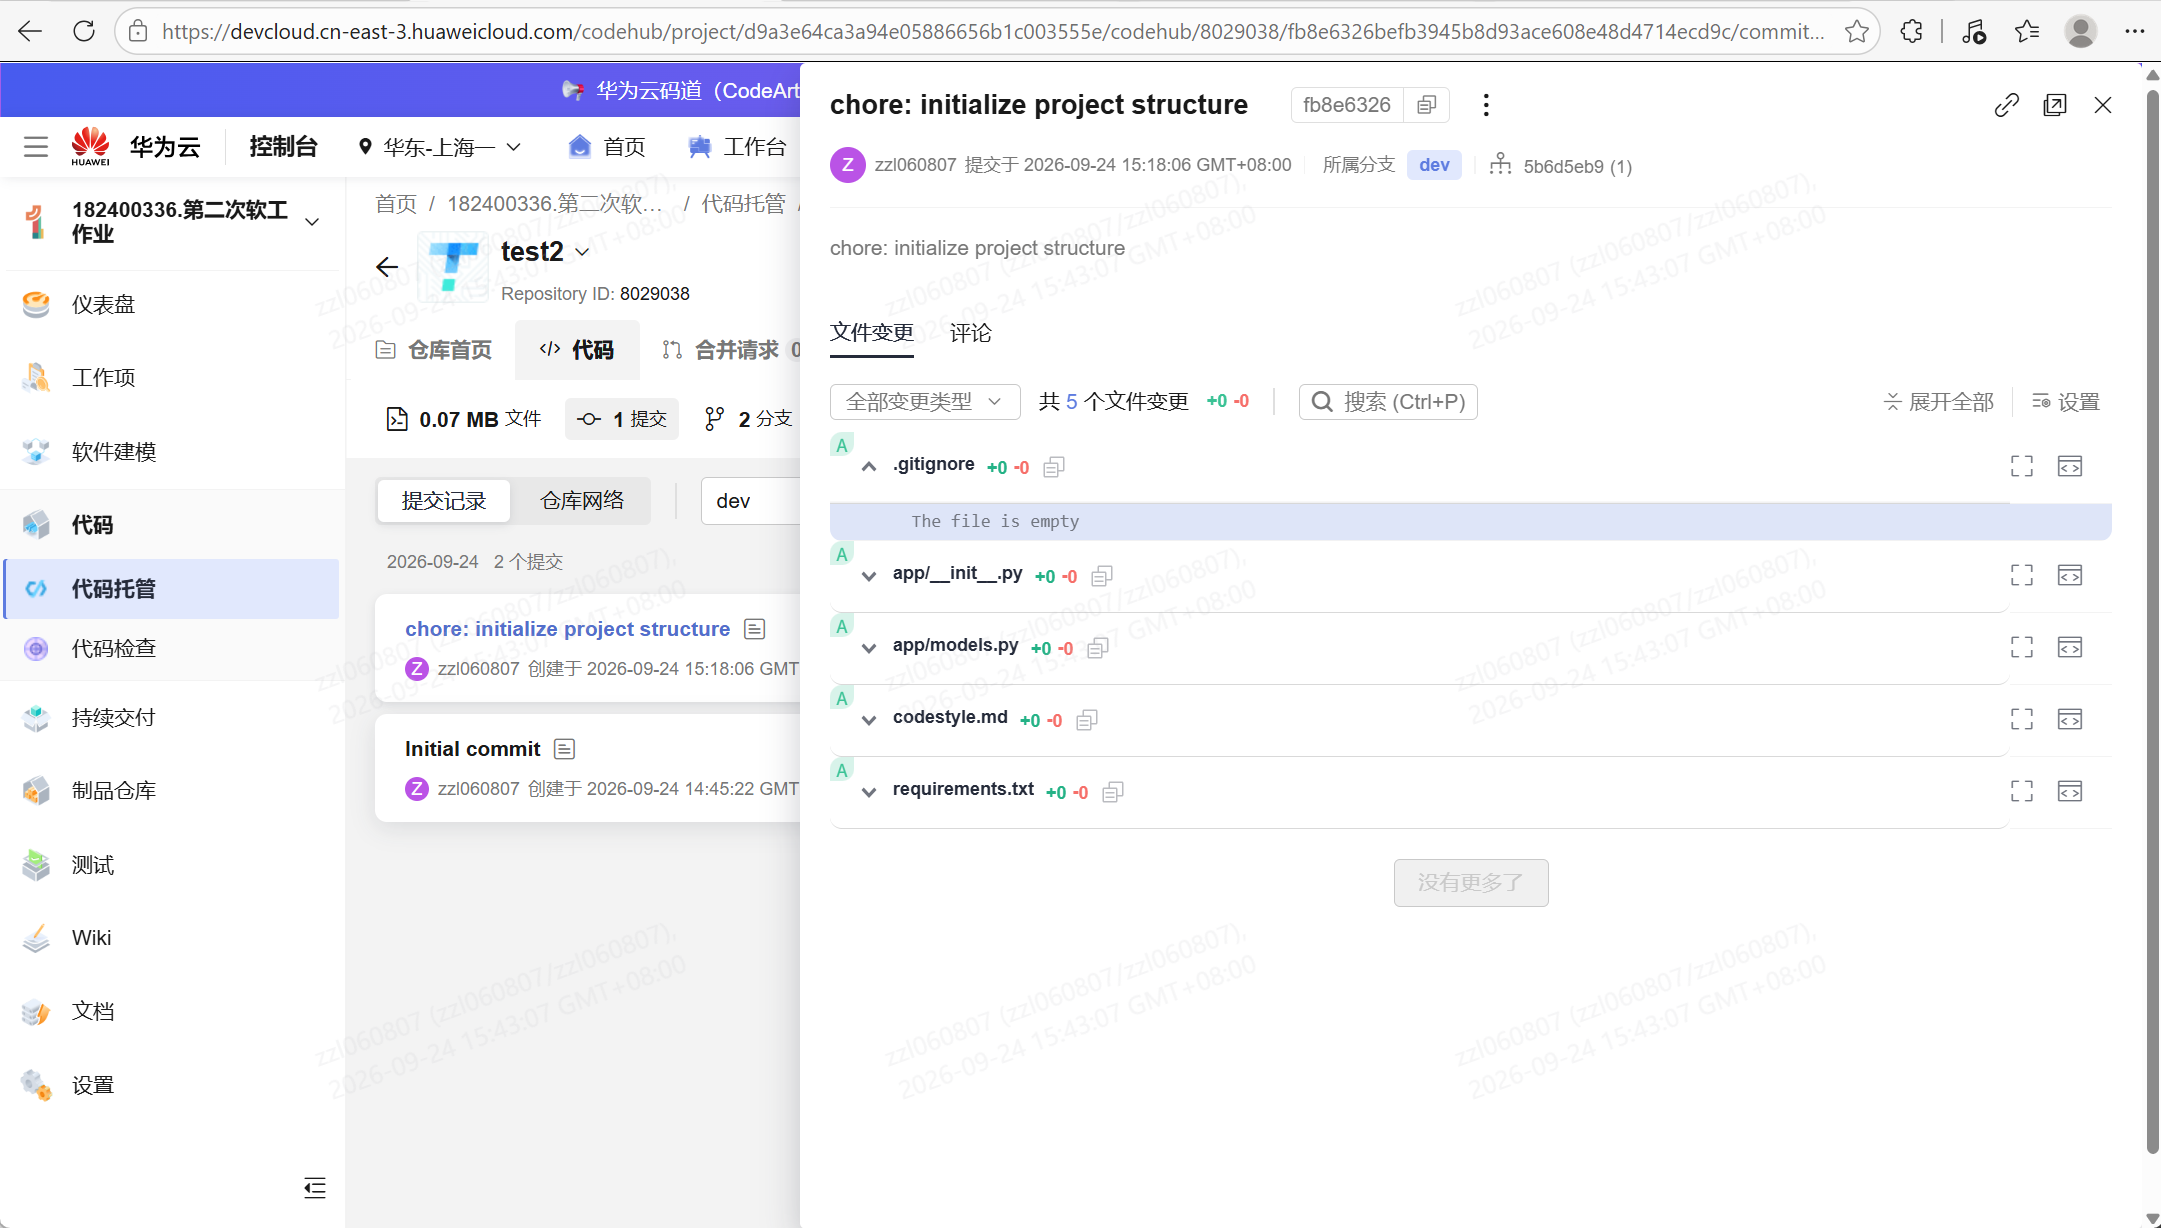The image size is (2161, 1228).
Task: Collapse the .gitignore file diff
Action: pyautogui.click(x=869, y=467)
